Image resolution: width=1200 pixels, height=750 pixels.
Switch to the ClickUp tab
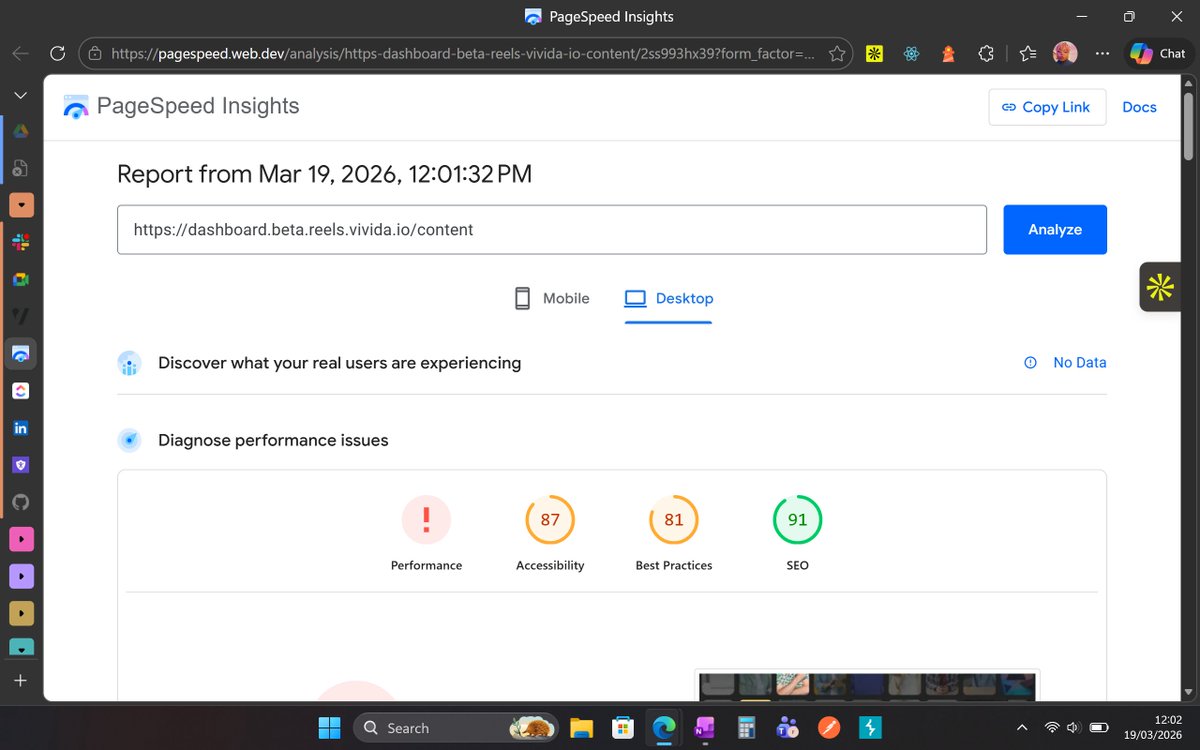(x=21, y=390)
